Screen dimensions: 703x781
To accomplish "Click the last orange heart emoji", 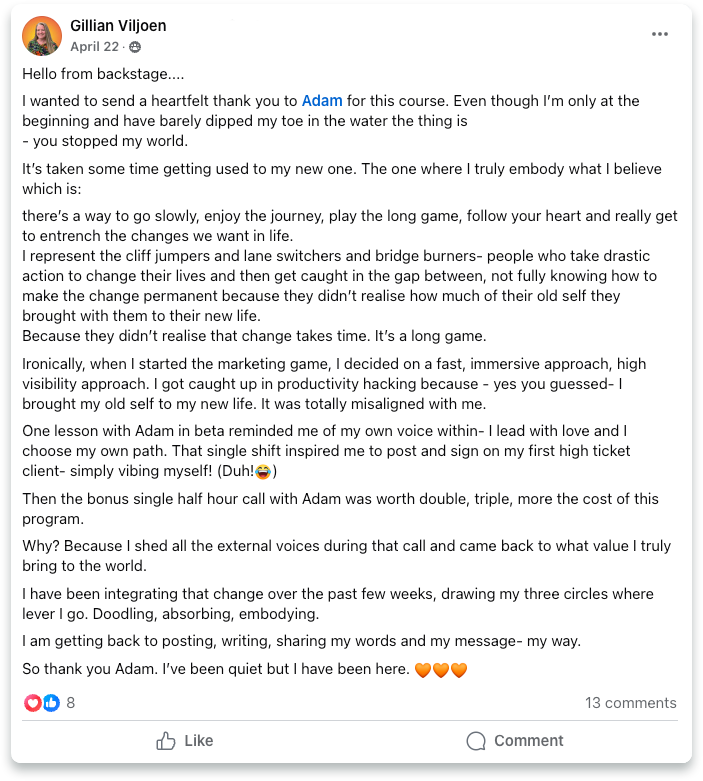I will click(459, 670).
